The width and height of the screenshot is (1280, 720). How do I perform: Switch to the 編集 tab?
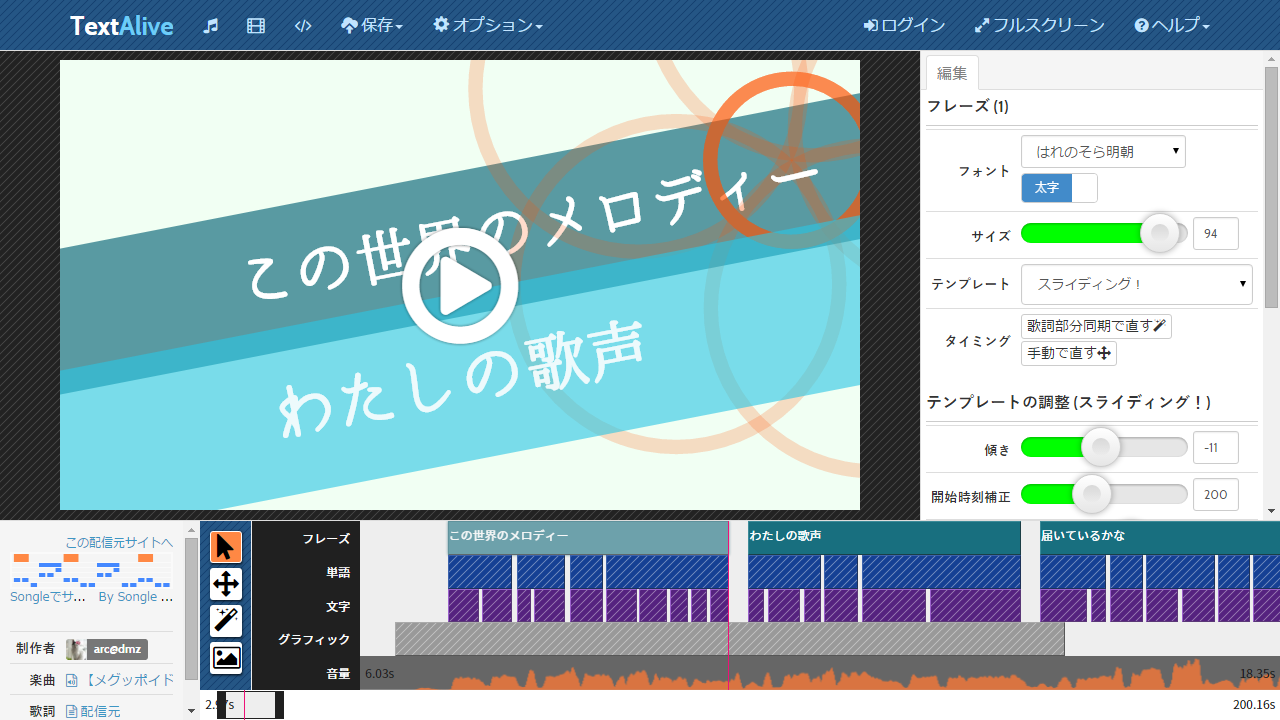pyautogui.click(x=952, y=72)
